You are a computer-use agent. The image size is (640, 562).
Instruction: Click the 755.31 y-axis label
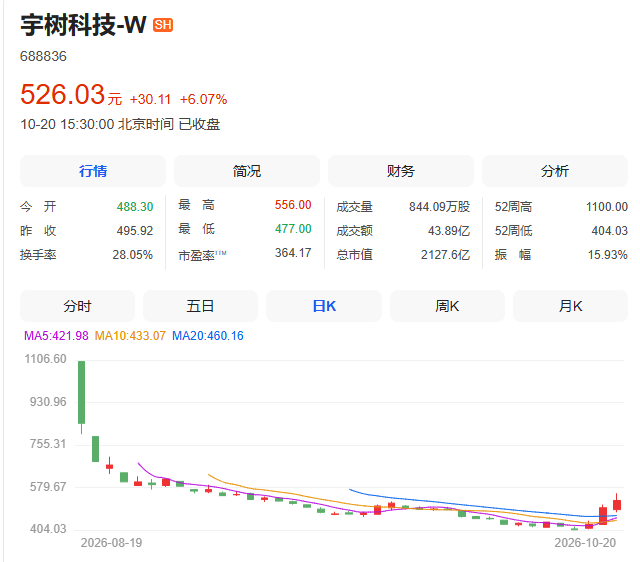48,444
